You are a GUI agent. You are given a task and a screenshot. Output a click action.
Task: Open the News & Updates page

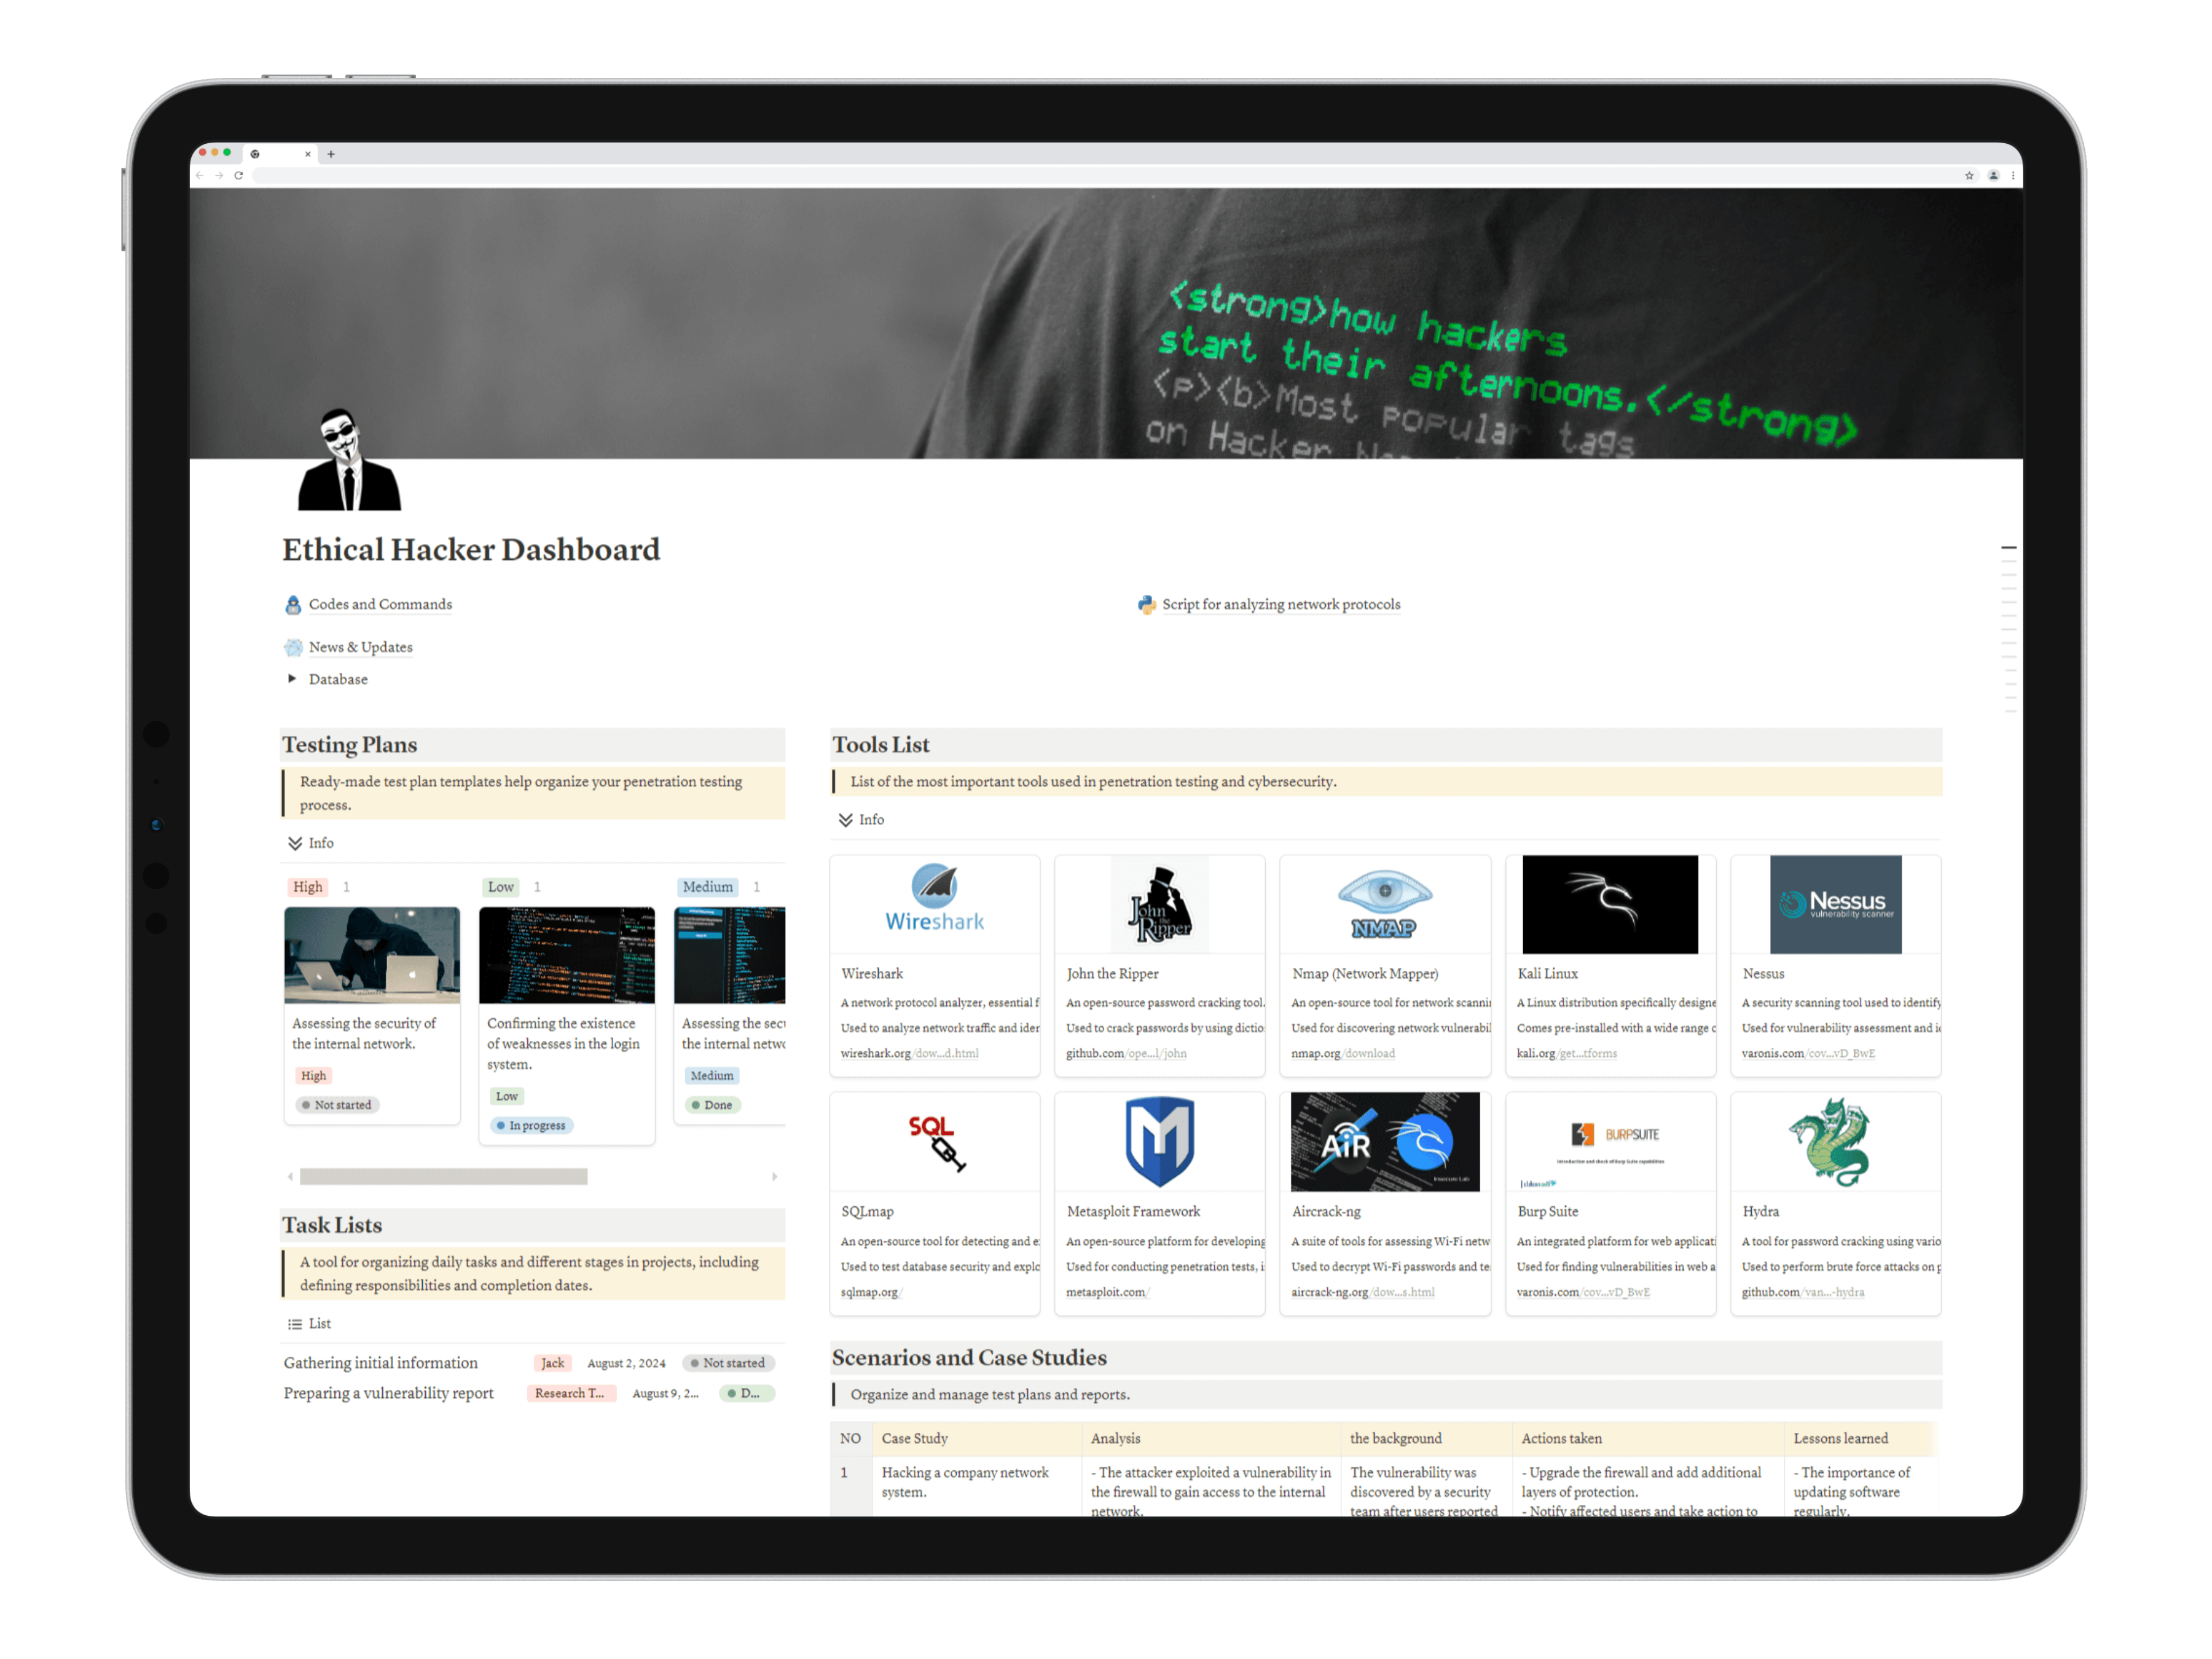tap(360, 647)
